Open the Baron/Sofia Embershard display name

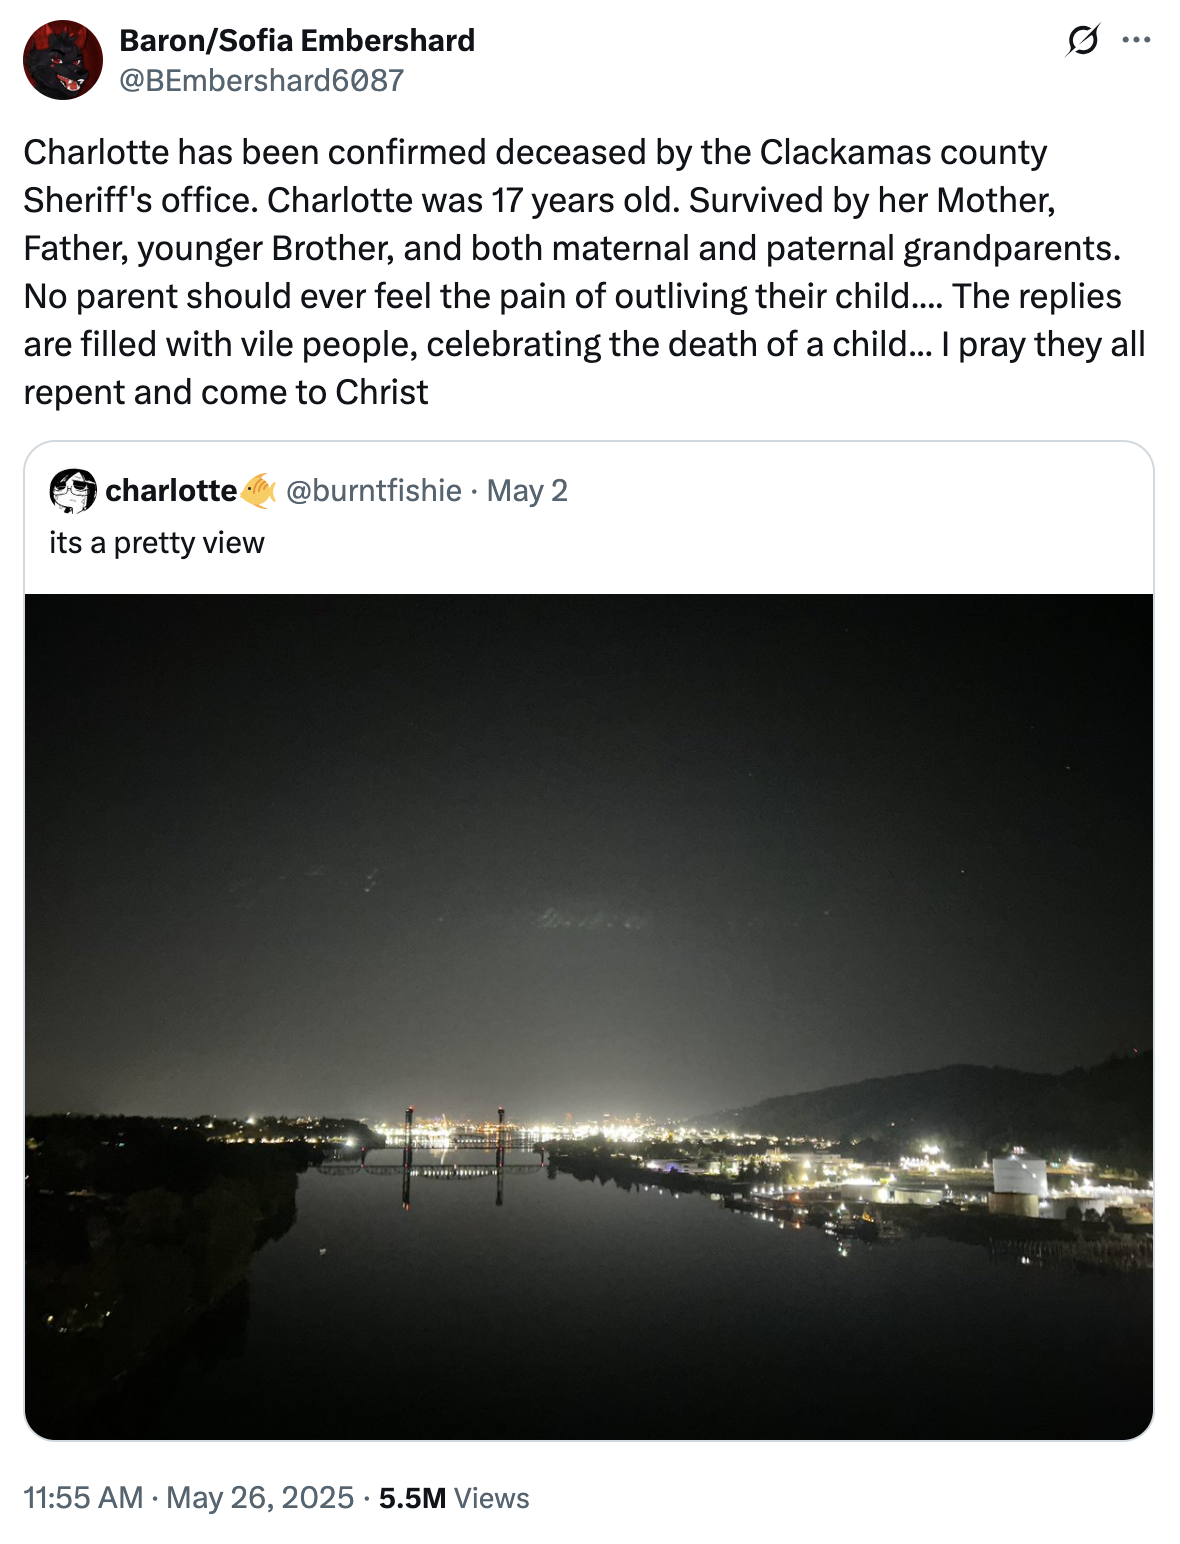[297, 41]
